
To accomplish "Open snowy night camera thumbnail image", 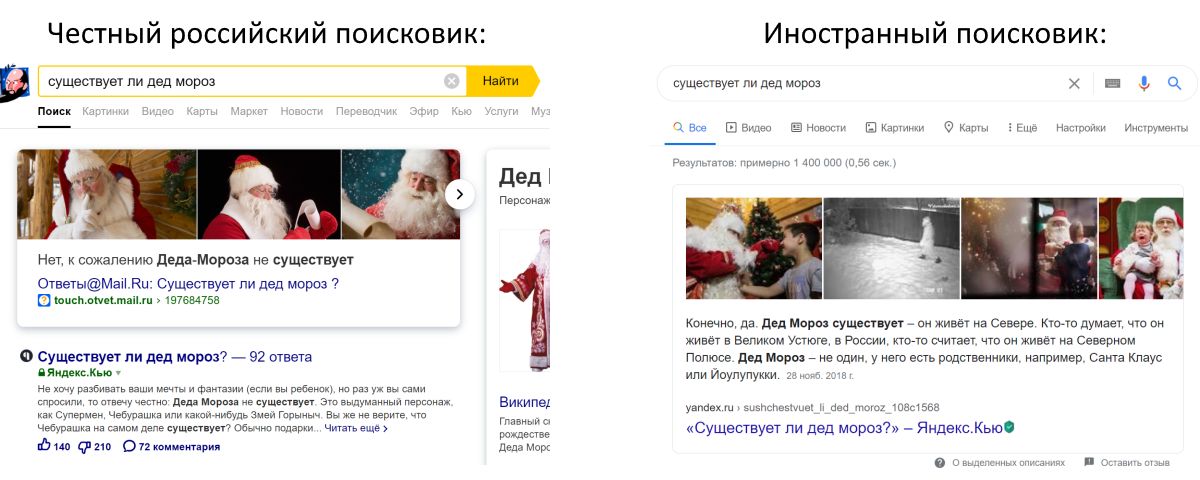I will click(891, 248).
